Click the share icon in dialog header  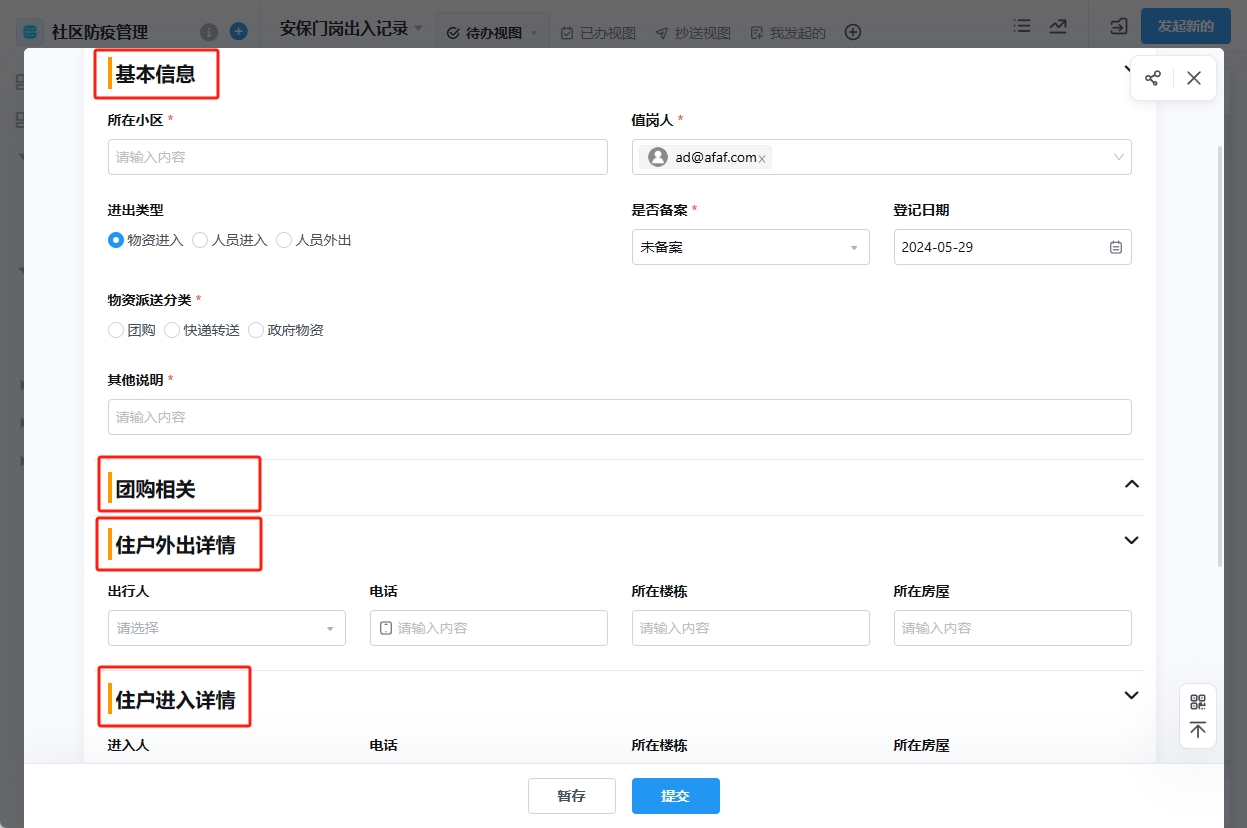click(x=1152, y=78)
